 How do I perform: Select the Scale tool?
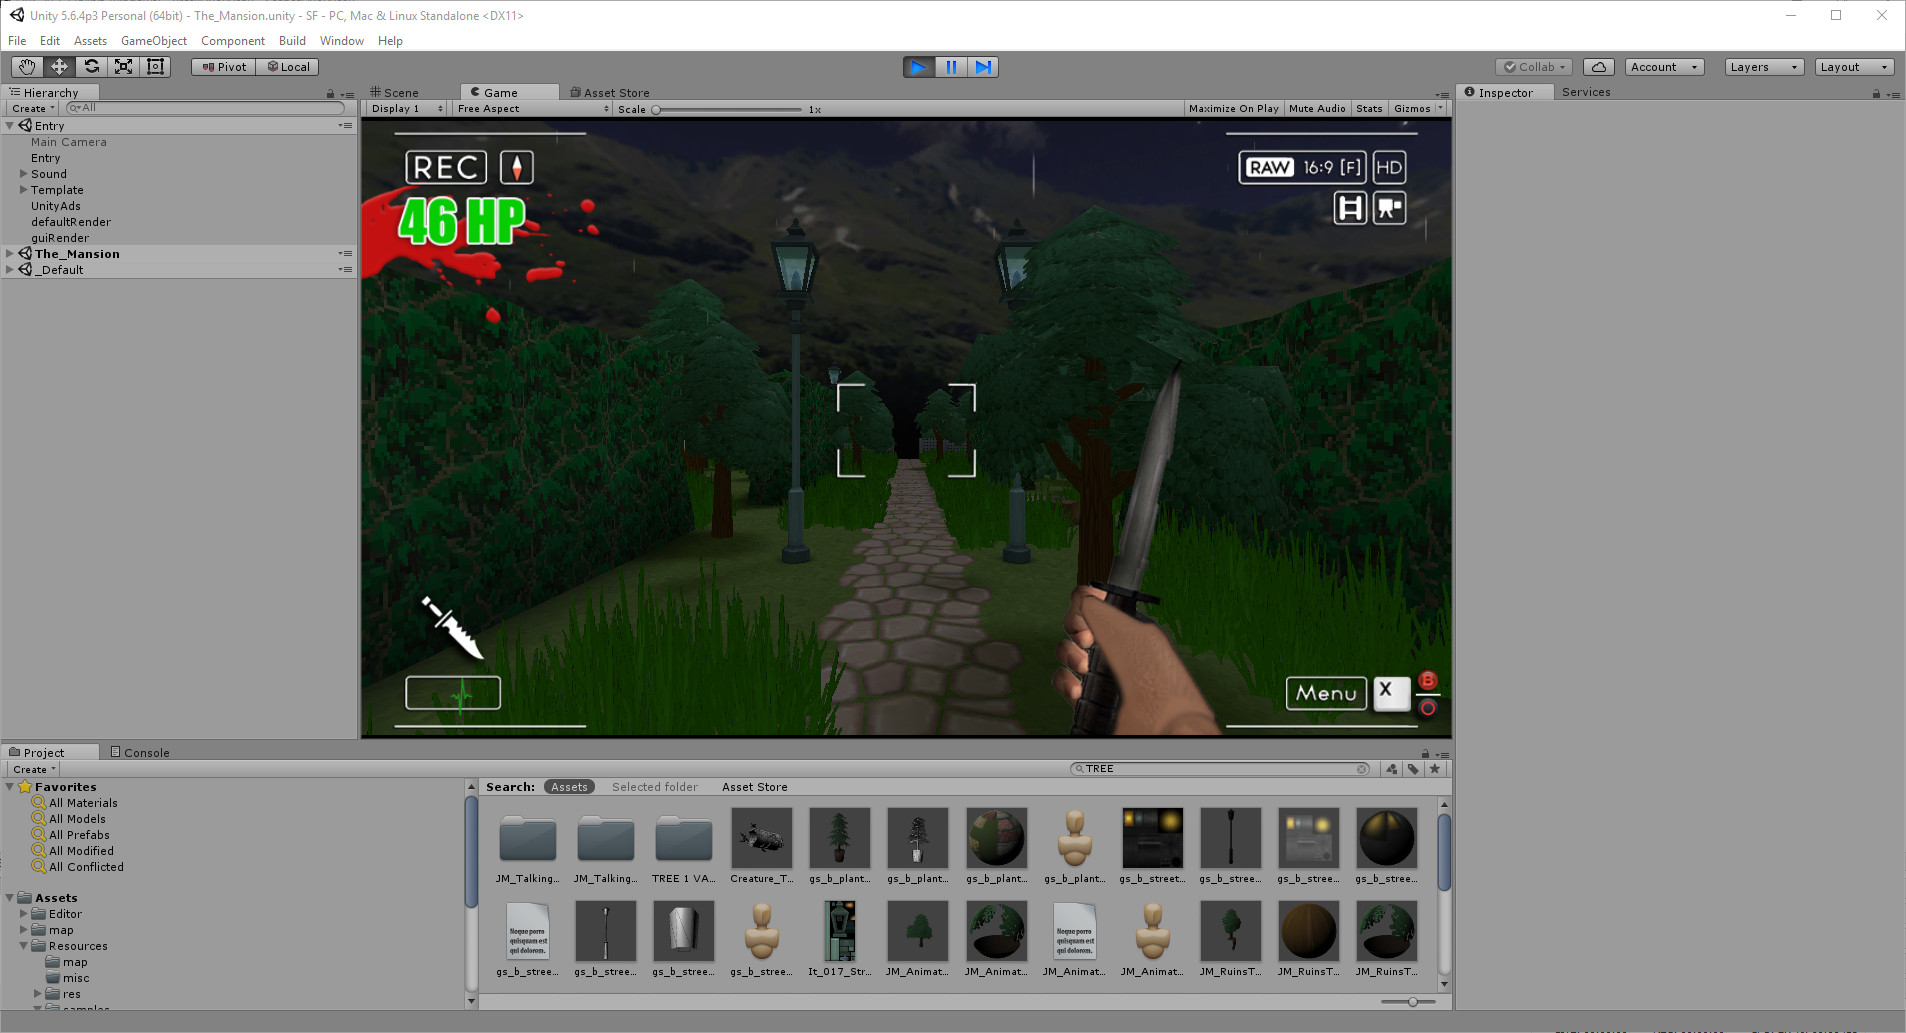(x=123, y=66)
